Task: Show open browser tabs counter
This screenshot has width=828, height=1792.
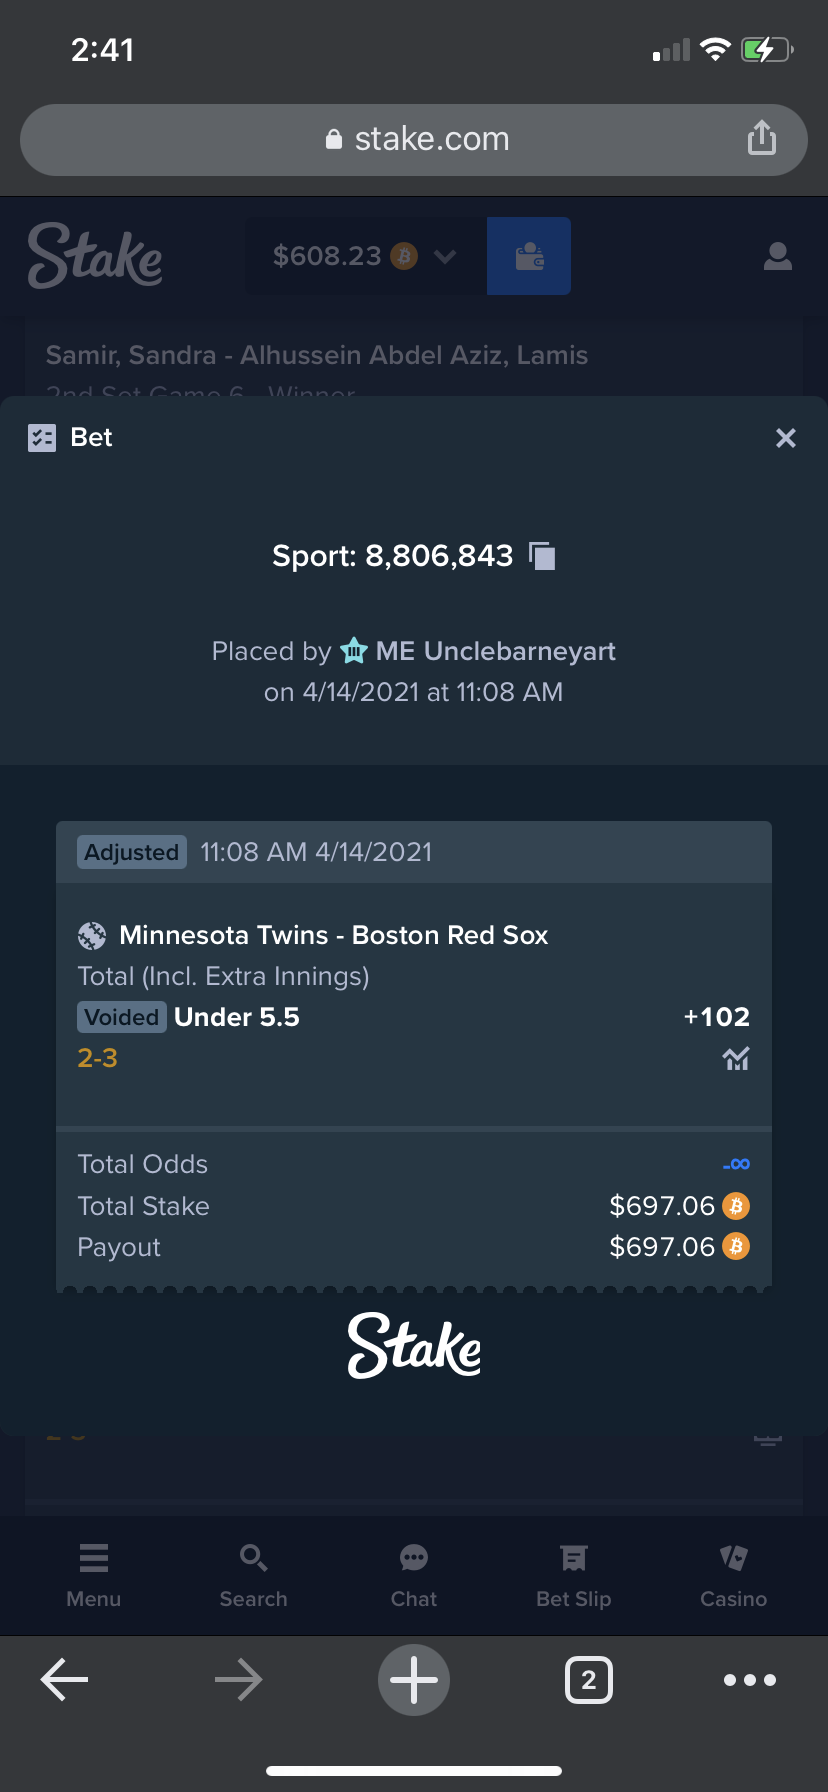Action: 589,1680
